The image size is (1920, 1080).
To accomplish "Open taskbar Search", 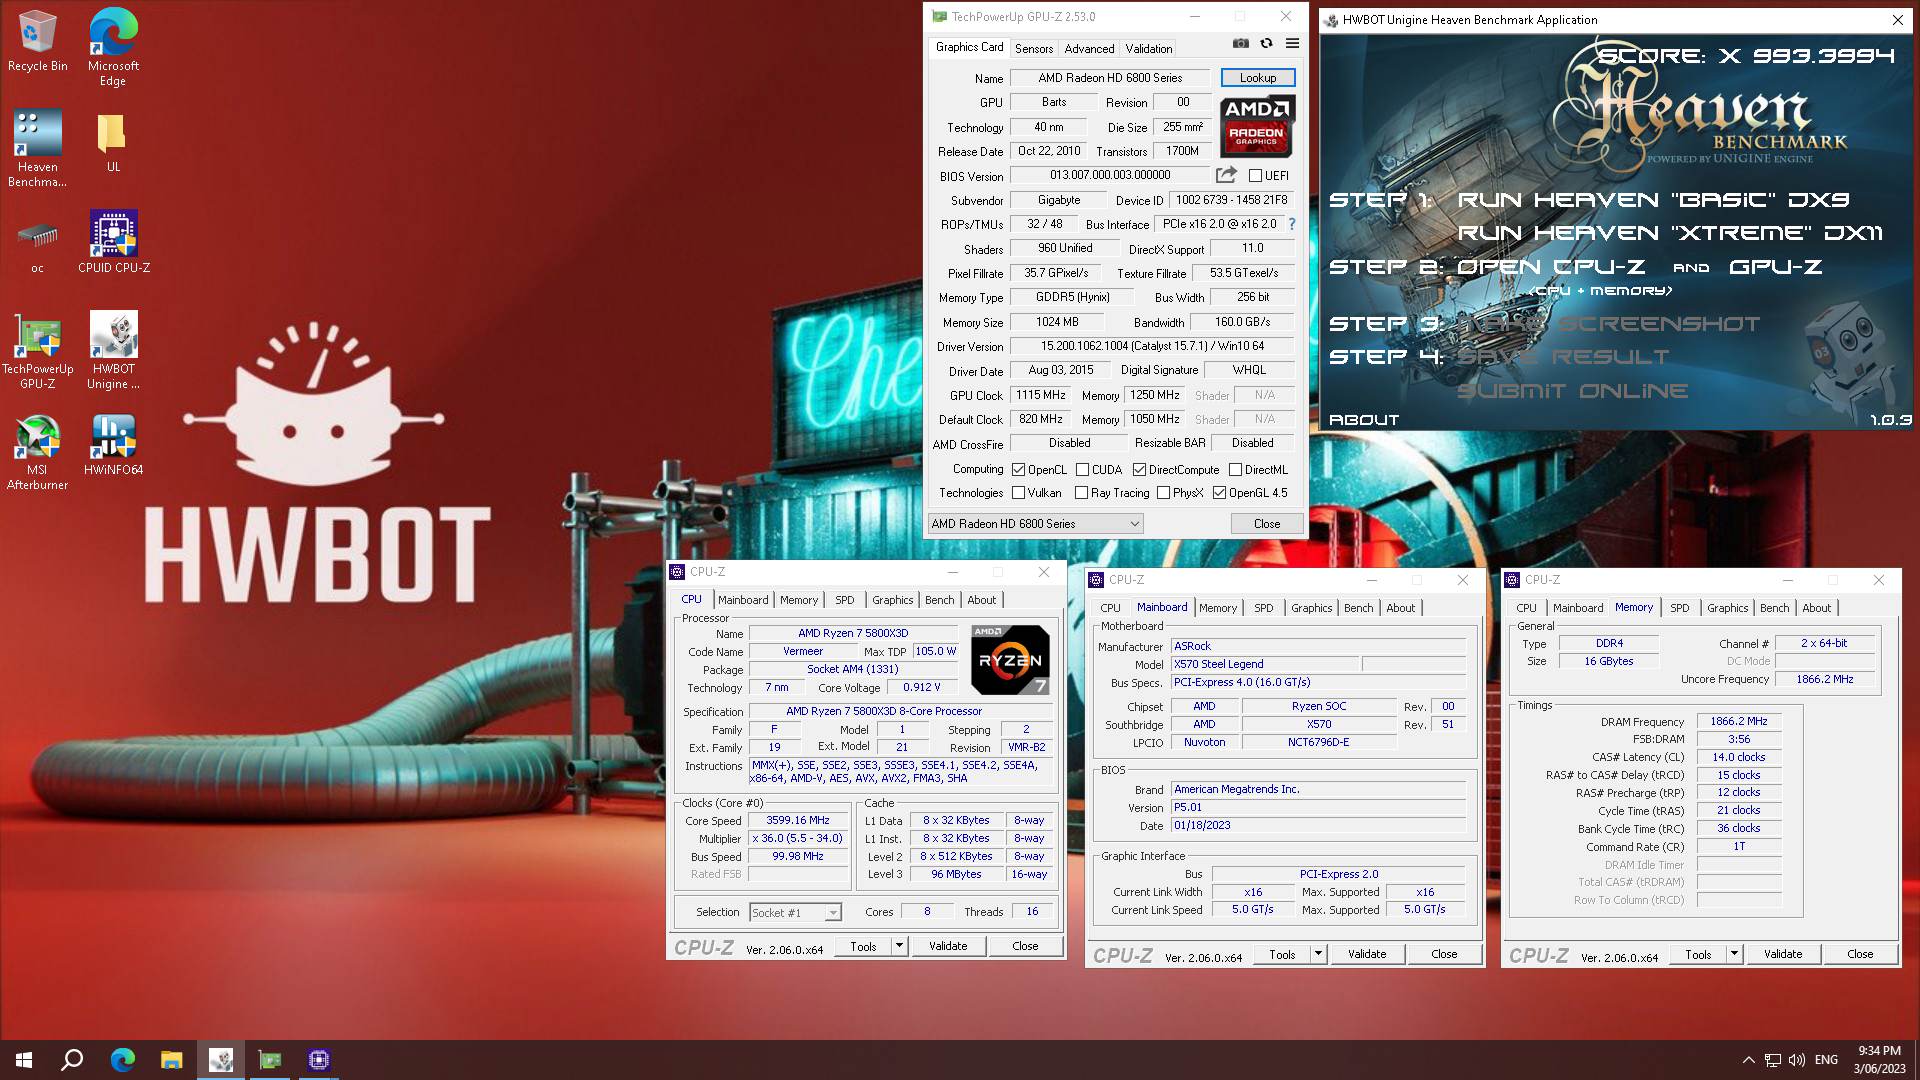I will (x=72, y=1060).
